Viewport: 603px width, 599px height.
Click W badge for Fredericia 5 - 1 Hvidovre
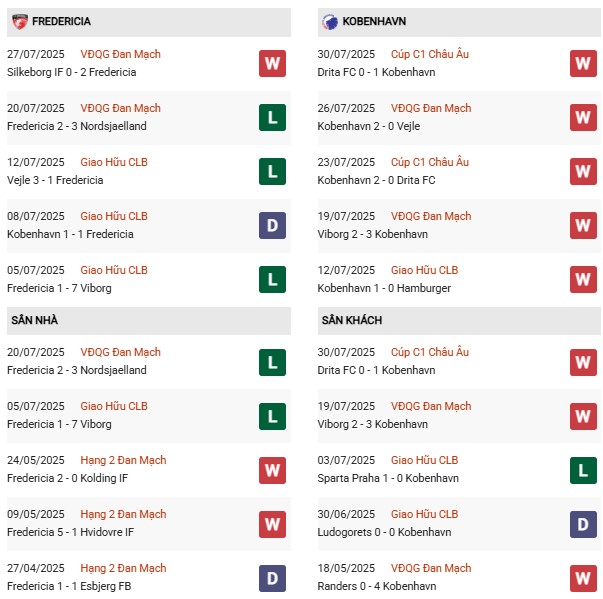pyautogui.click(x=271, y=524)
